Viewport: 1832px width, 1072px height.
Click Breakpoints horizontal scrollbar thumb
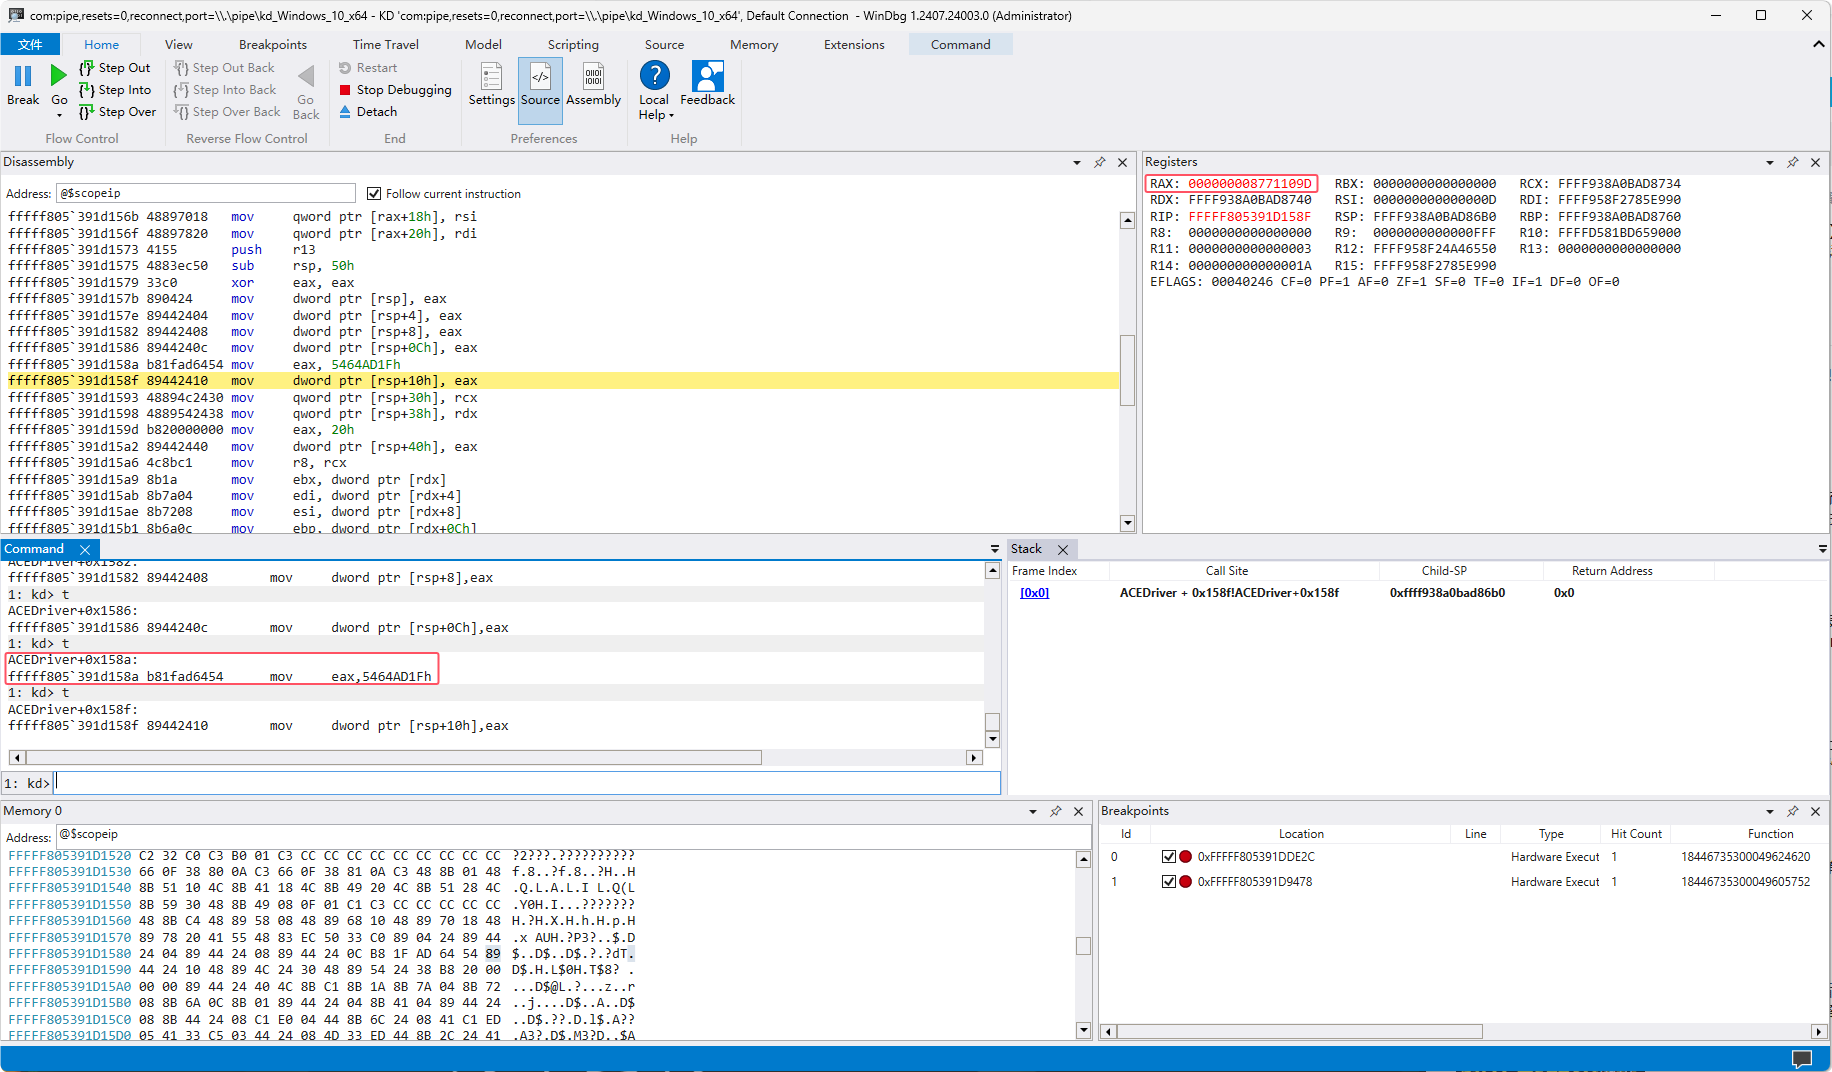point(1299,1031)
